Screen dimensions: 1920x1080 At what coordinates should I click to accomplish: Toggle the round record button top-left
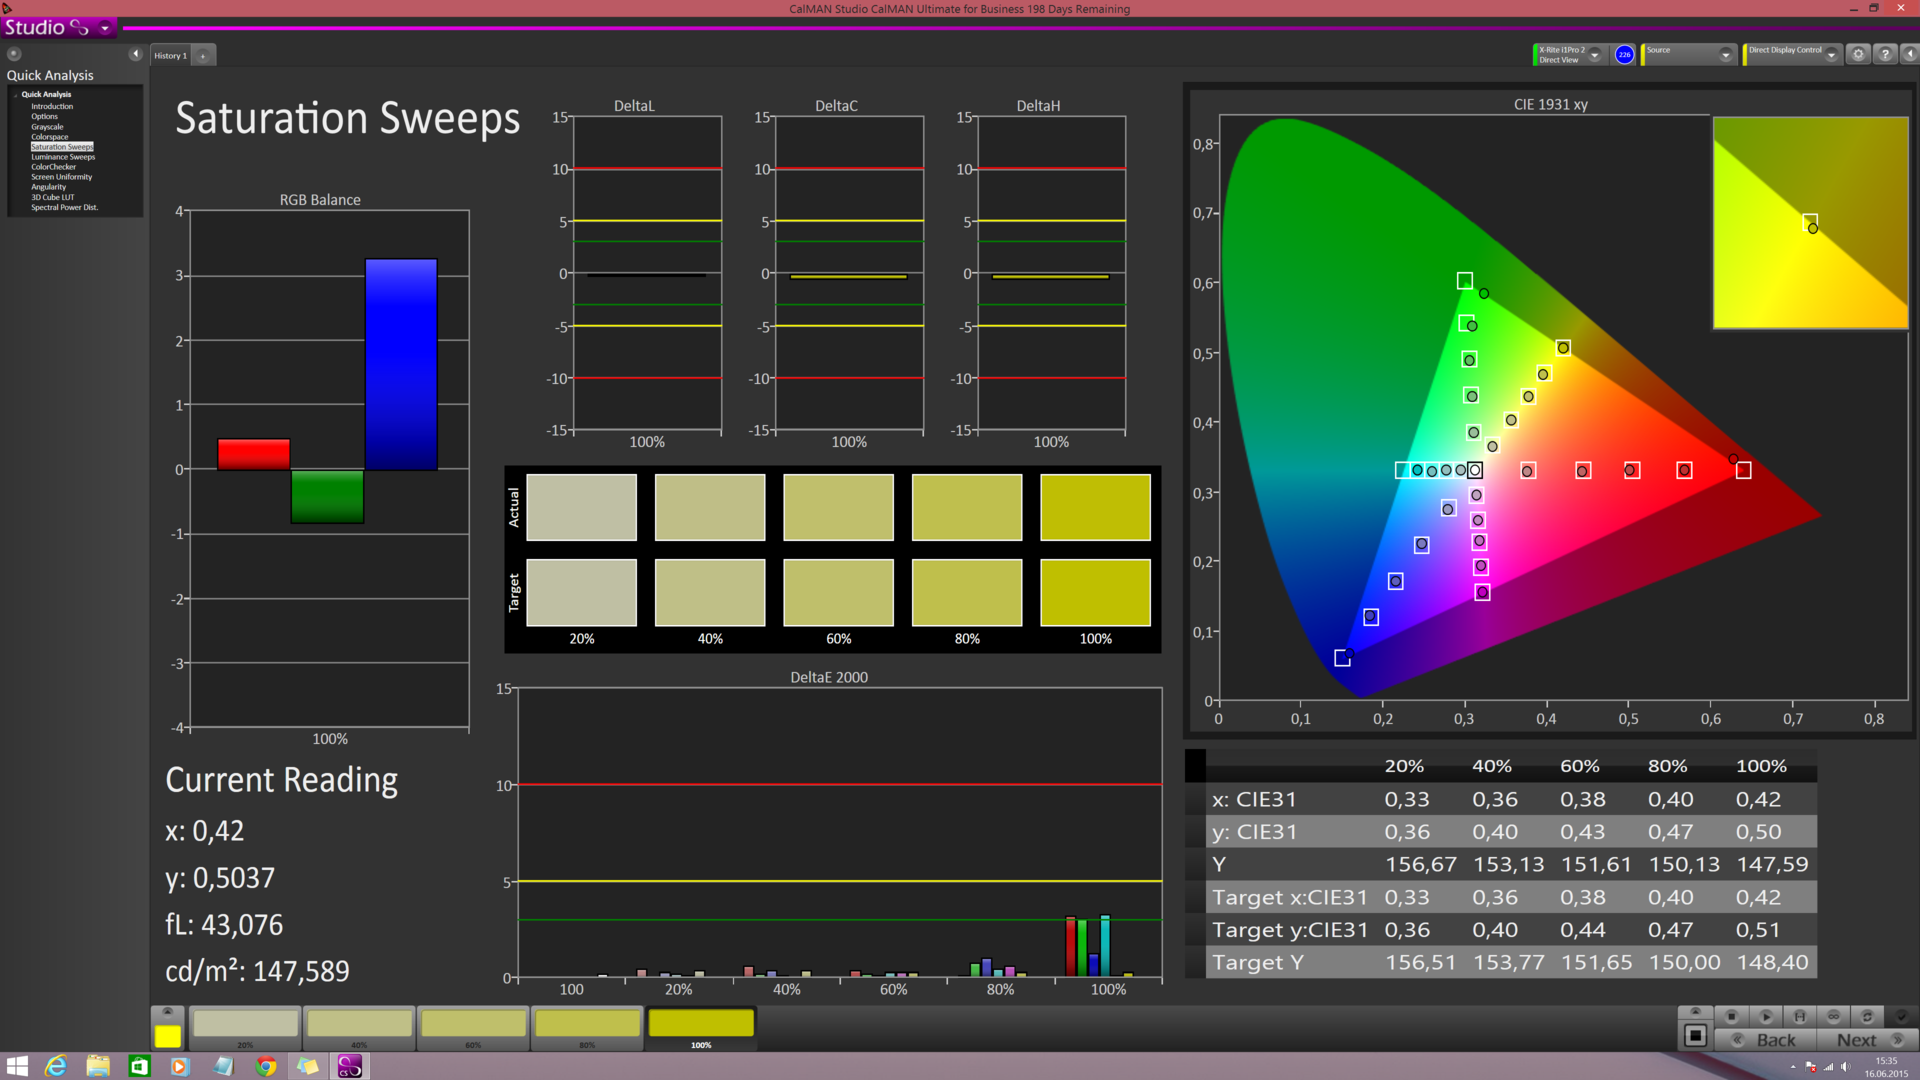pos(14,54)
